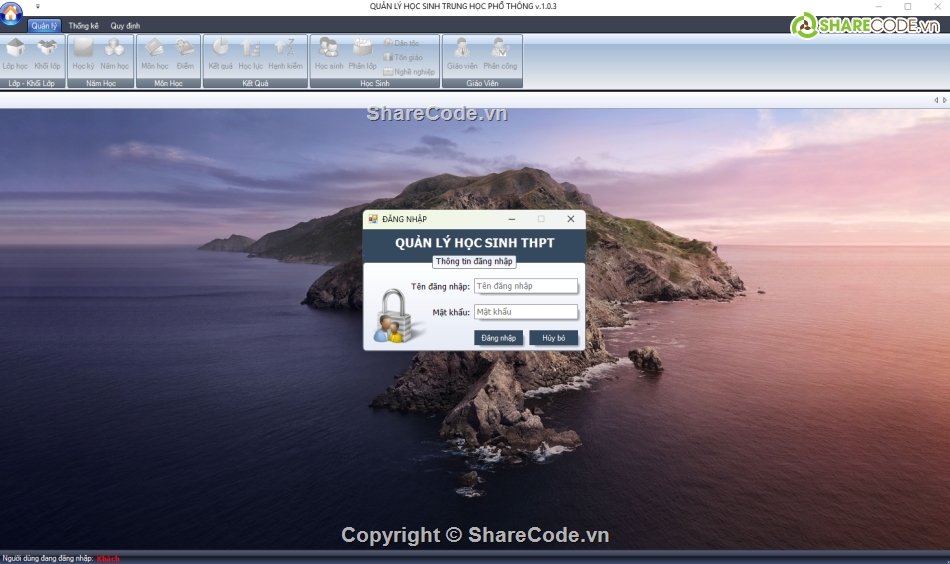The width and height of the screenshot is (950, 564).
Task: Select the Học kỳ icon
Action: [83, 53]
